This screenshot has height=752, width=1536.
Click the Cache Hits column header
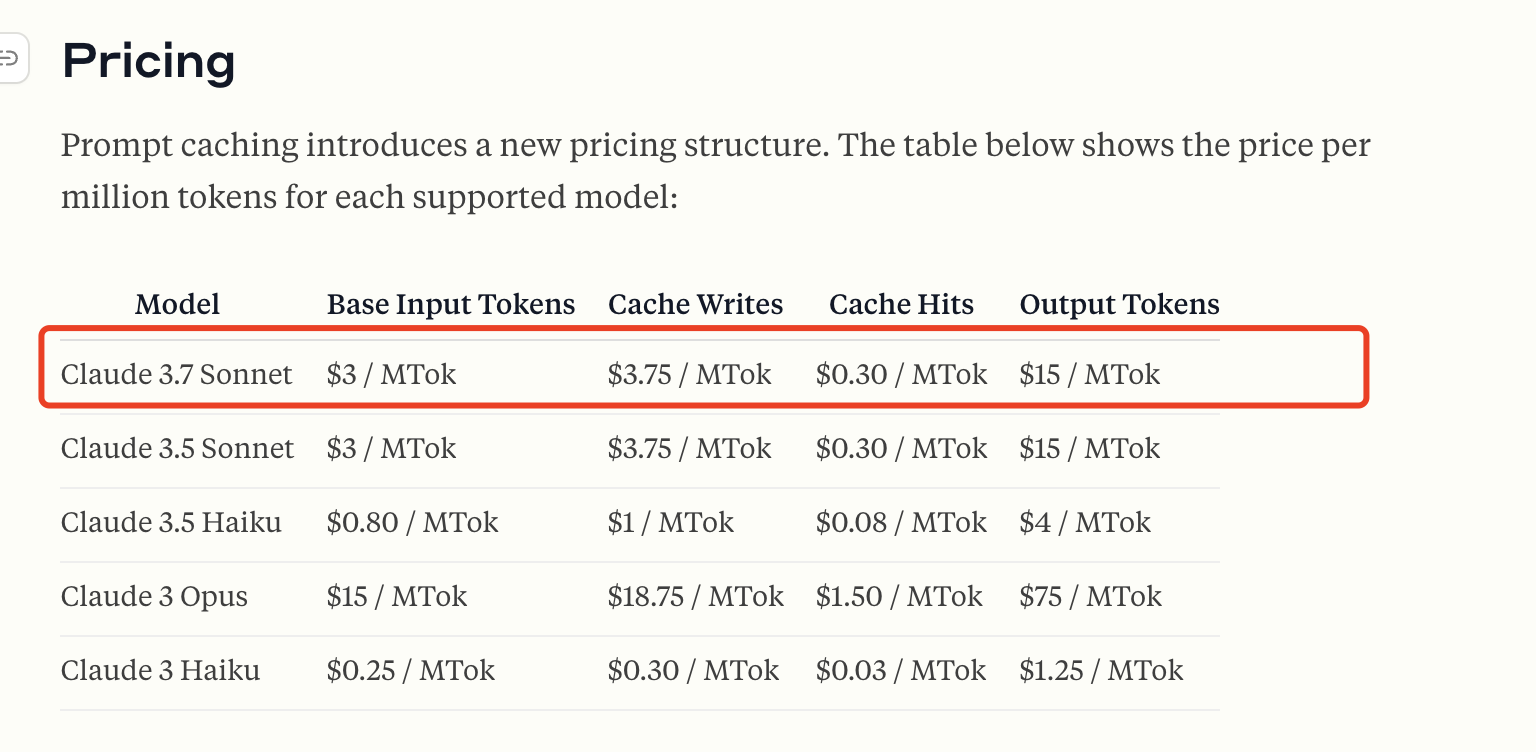point(901,304)
